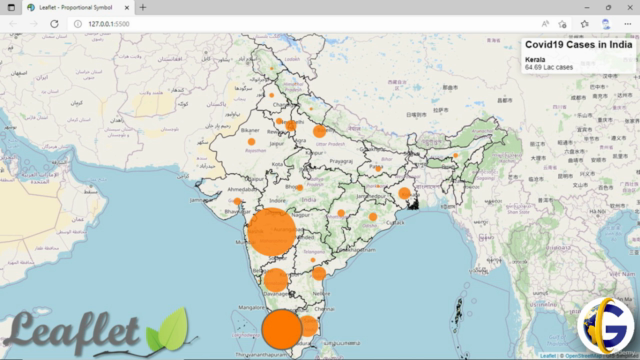Click the read aloud icon
The image size is (640, 360).
pos(545,24)
